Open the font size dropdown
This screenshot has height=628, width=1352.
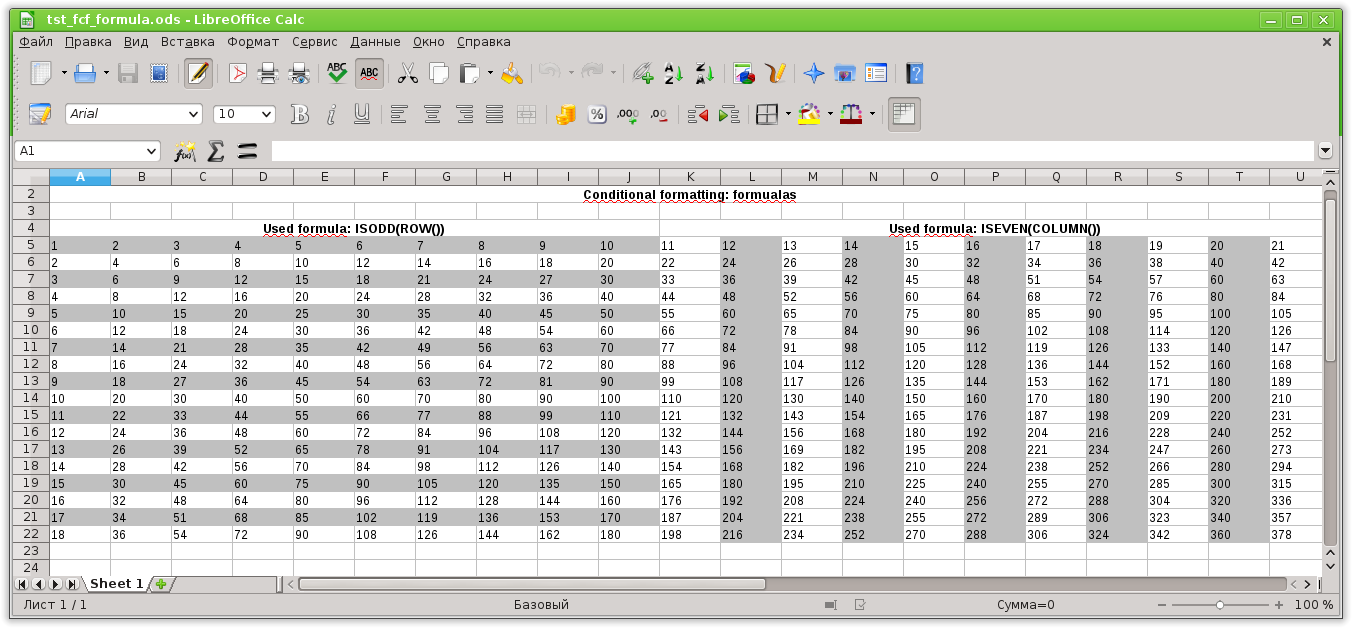tap(265, 114)
